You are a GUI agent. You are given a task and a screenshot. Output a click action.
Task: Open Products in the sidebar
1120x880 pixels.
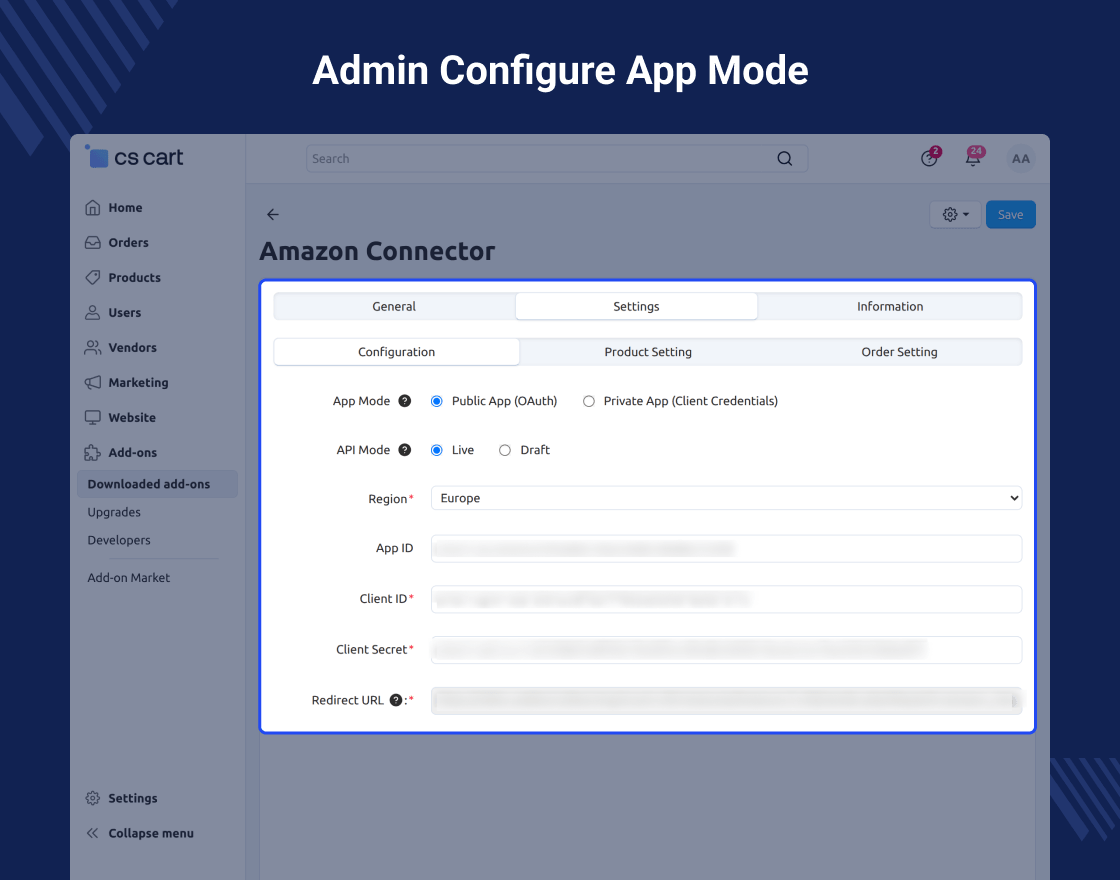point(134,278)
